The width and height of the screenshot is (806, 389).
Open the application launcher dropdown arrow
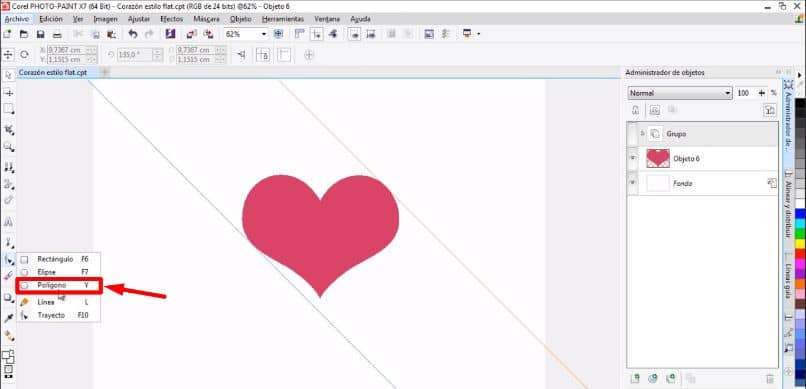tap(479, 34)
